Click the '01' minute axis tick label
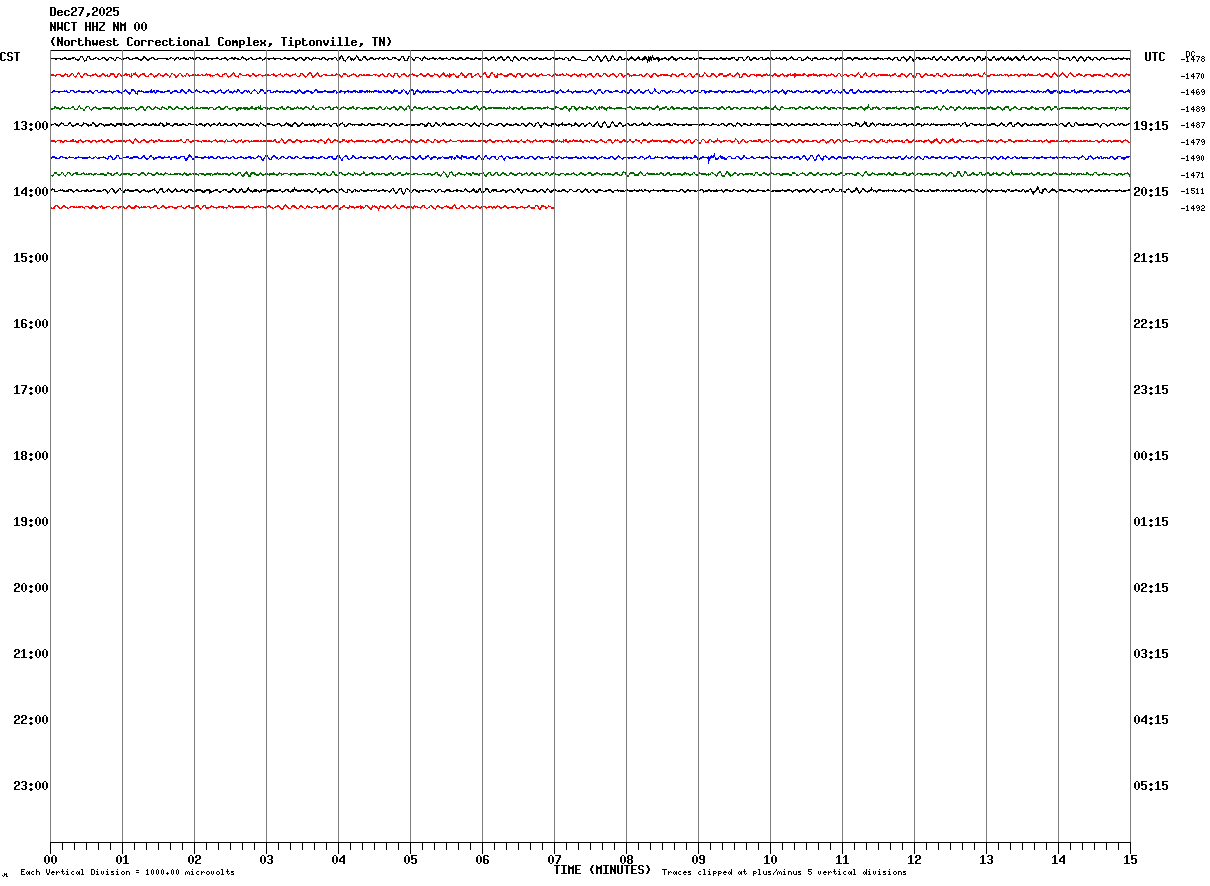The width and height of the screenshot is (1210, 886). click(x=122, y=860)
